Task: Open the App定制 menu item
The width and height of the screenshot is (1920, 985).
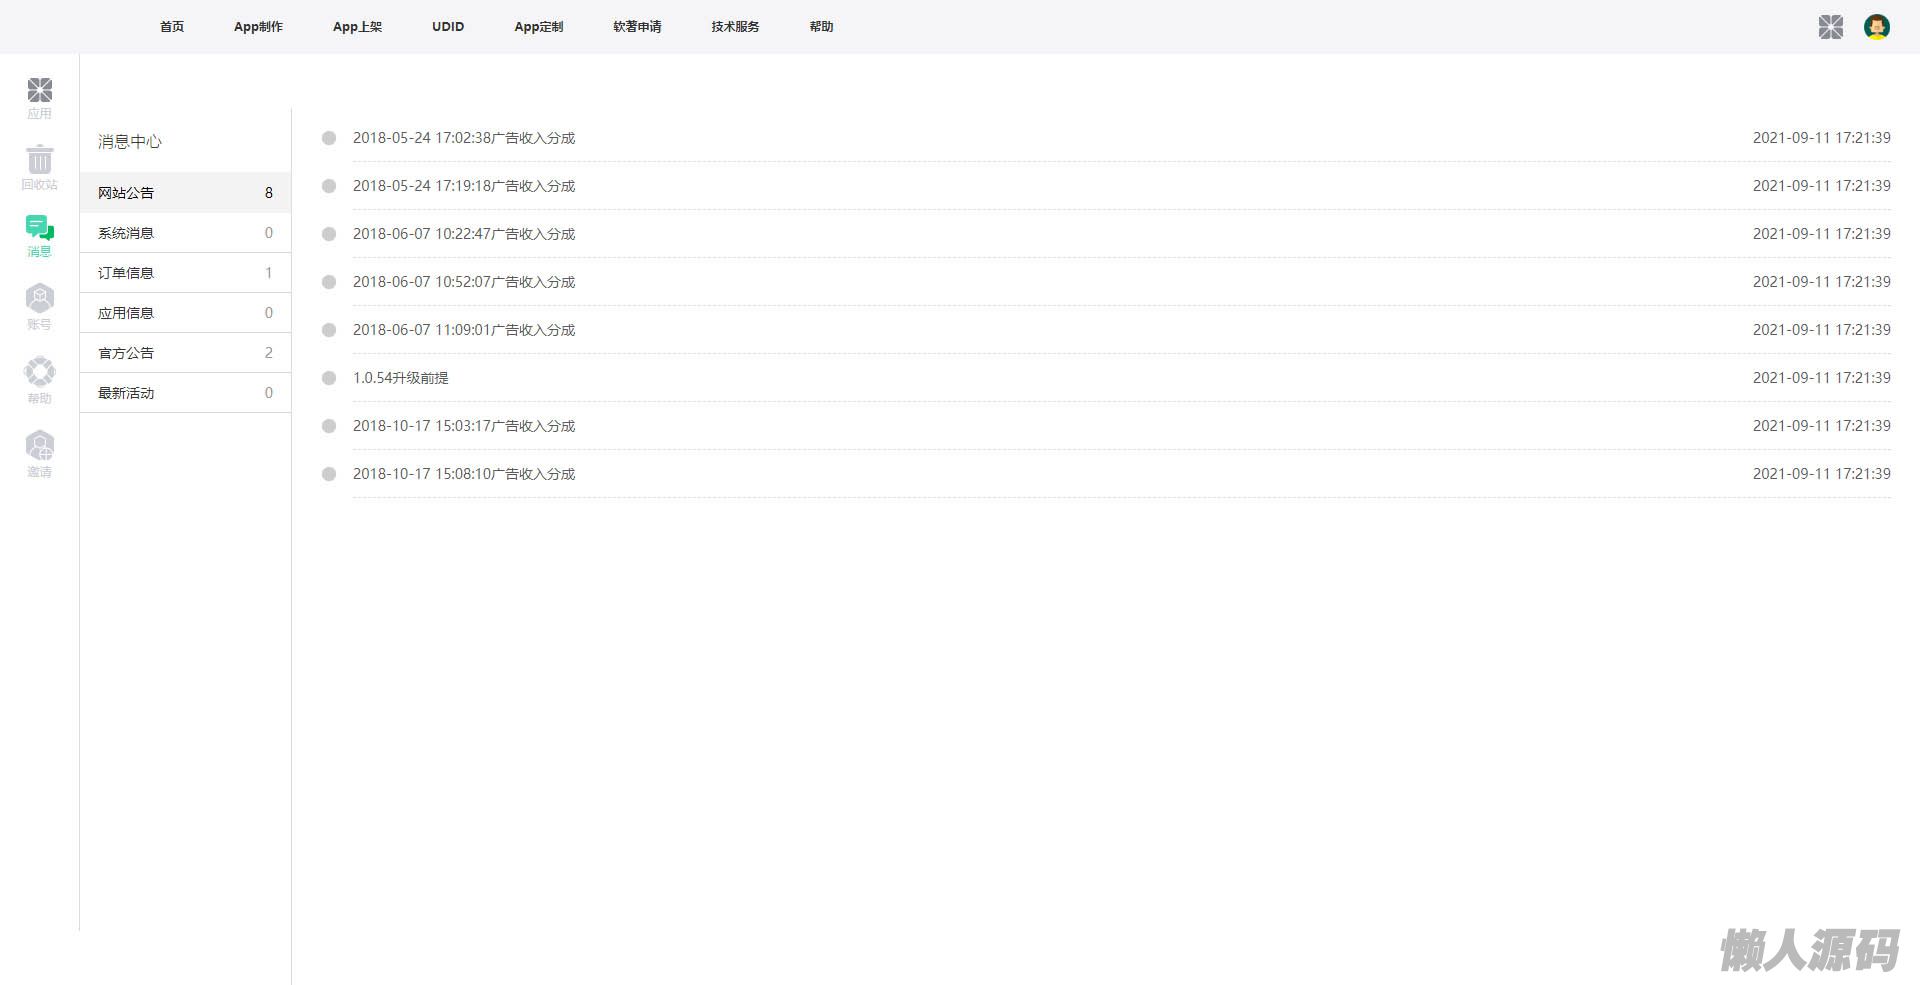Action: click(x=538, y=27)
